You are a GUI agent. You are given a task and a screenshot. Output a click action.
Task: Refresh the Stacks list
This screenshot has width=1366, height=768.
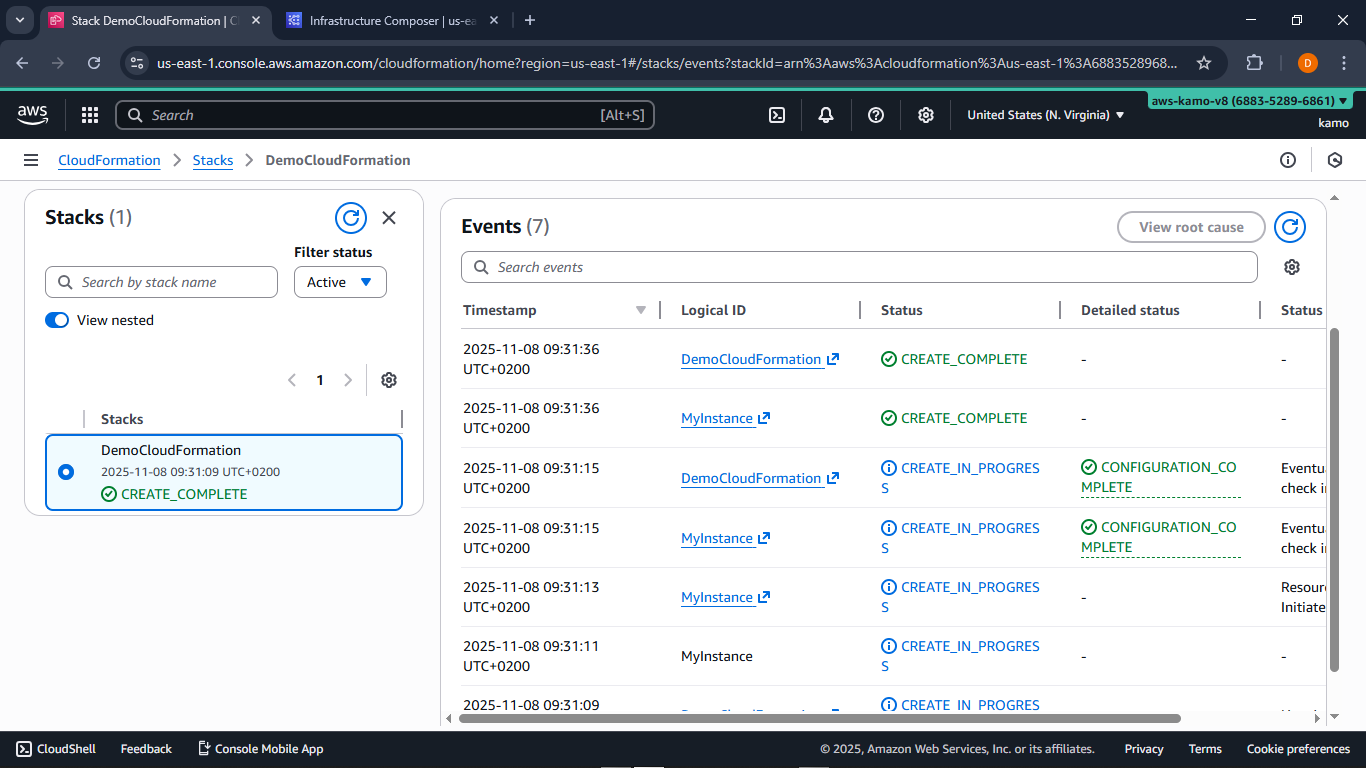pos(350,217)
